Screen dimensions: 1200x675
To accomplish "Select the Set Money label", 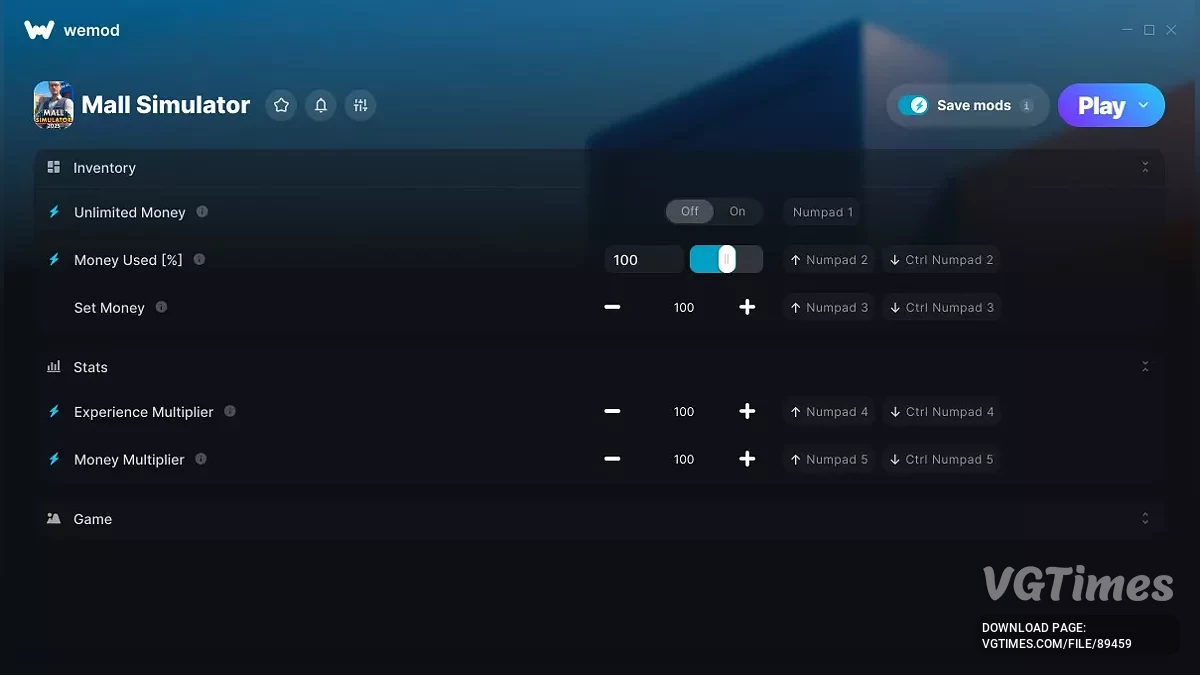I will coord(109,308).
